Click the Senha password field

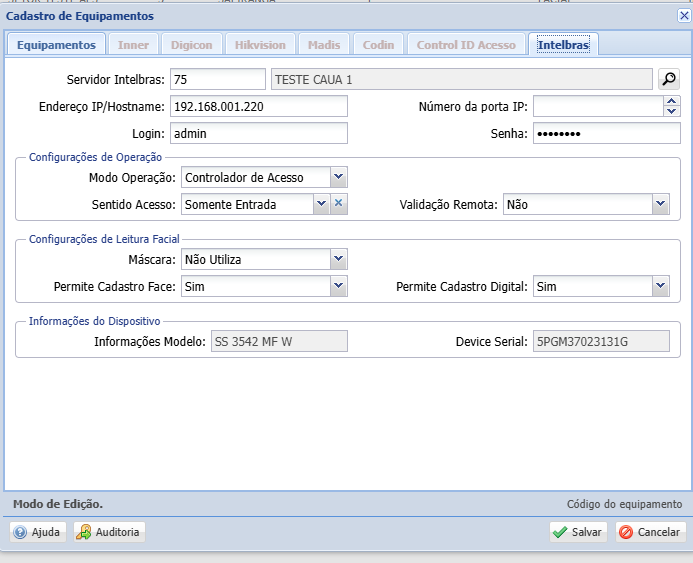click(606, 134)
